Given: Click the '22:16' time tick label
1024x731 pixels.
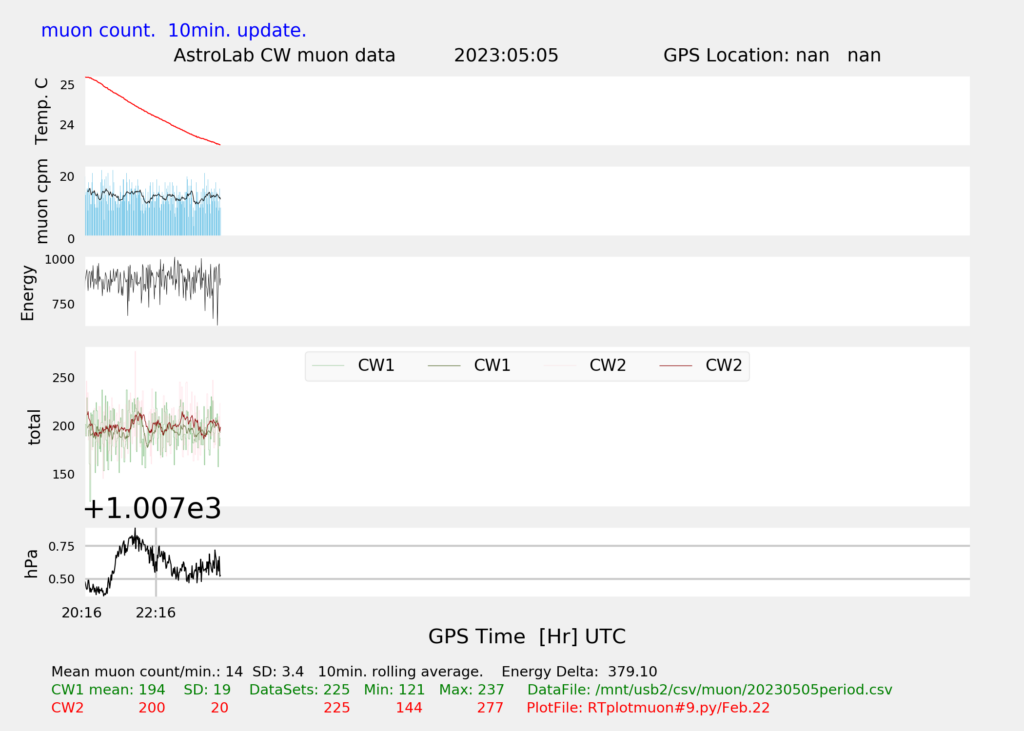Looking at the screenshot, I should pyautogui.click(x=155, y=613).
